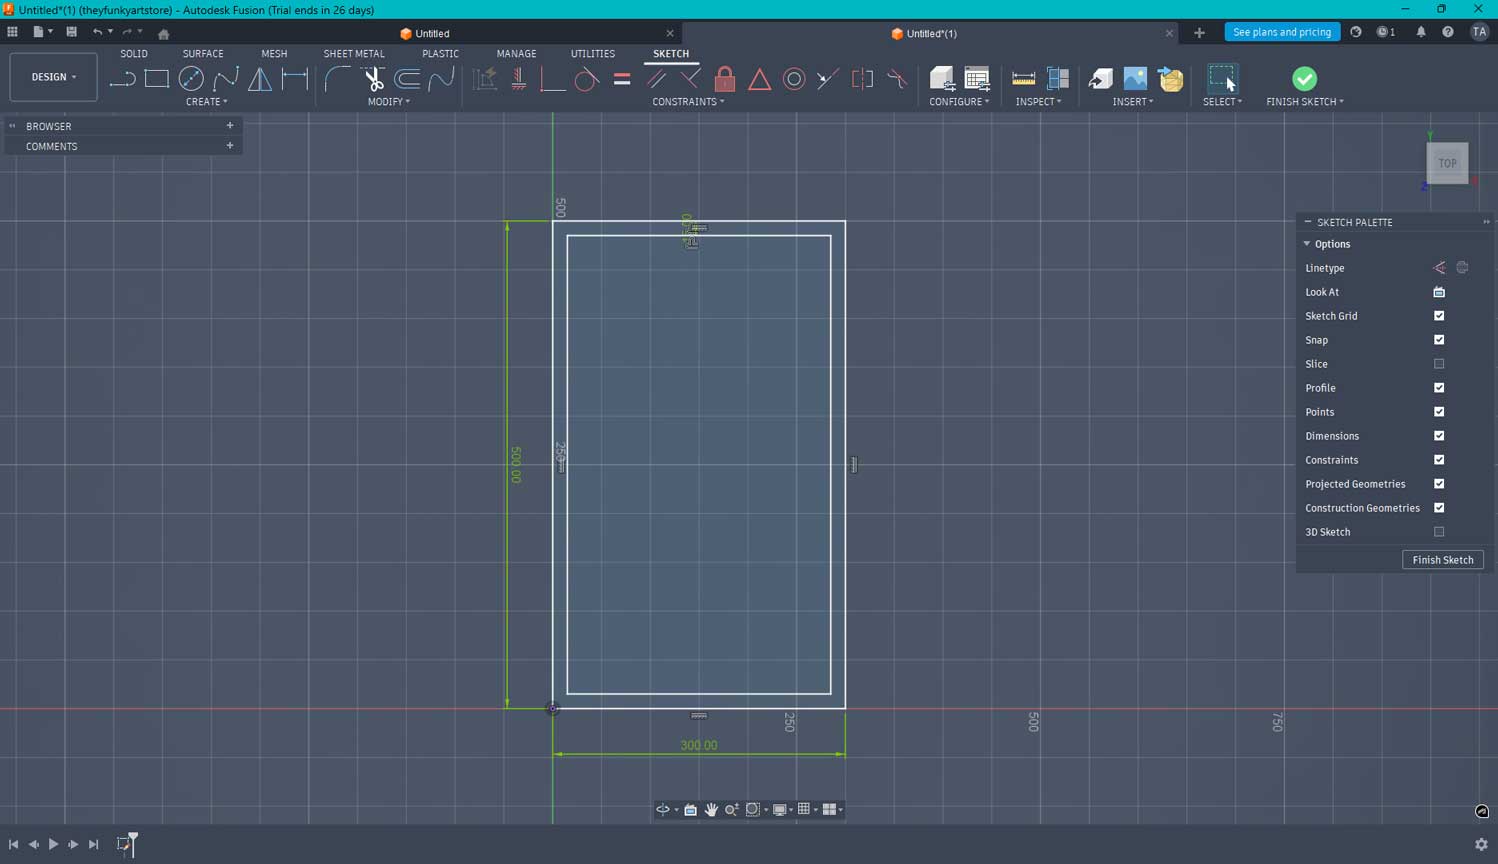Collapse the Options section in Sketch Palette

(x=1307, y=244)
